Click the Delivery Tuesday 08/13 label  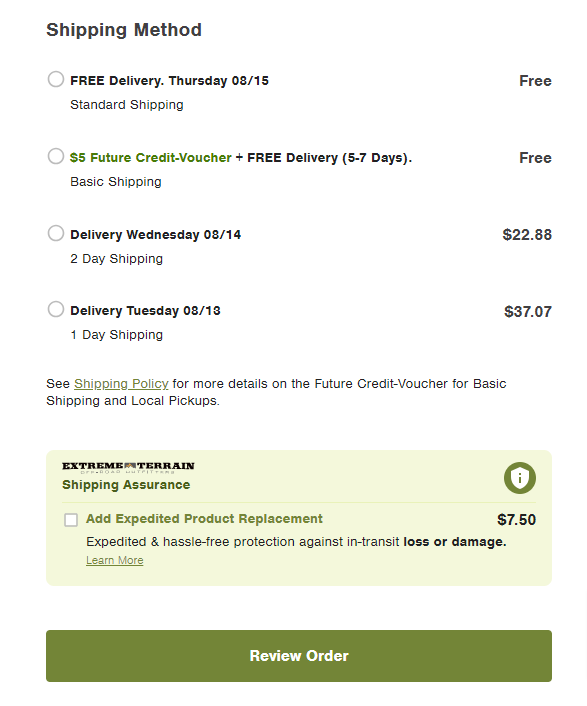tap(145, 311)
